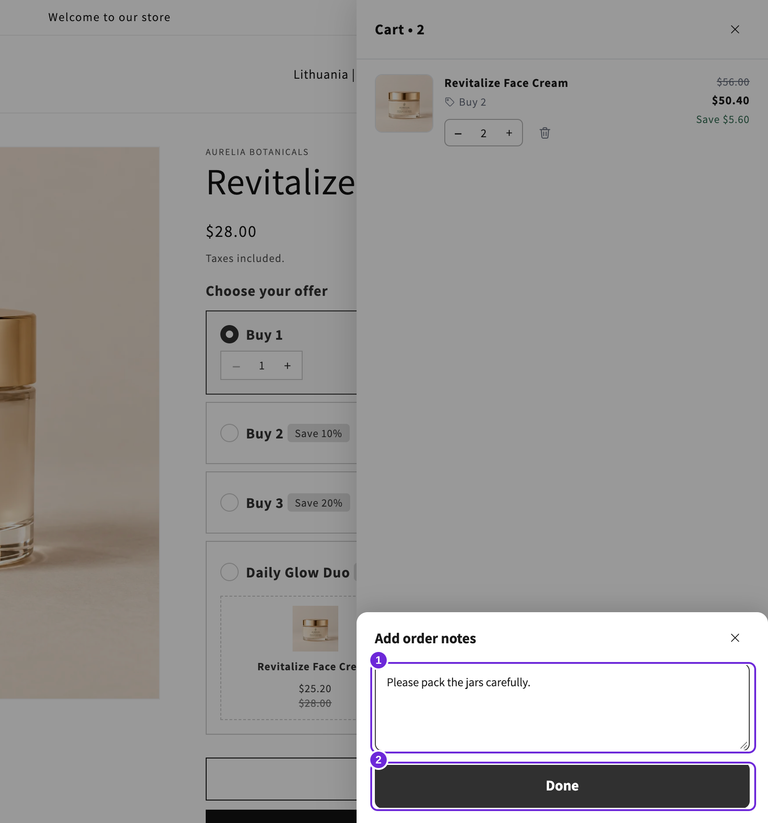Close the Add order notes panel
This screenshot has height=823, width=768.
pyautogui.click(x=734, y=638)
